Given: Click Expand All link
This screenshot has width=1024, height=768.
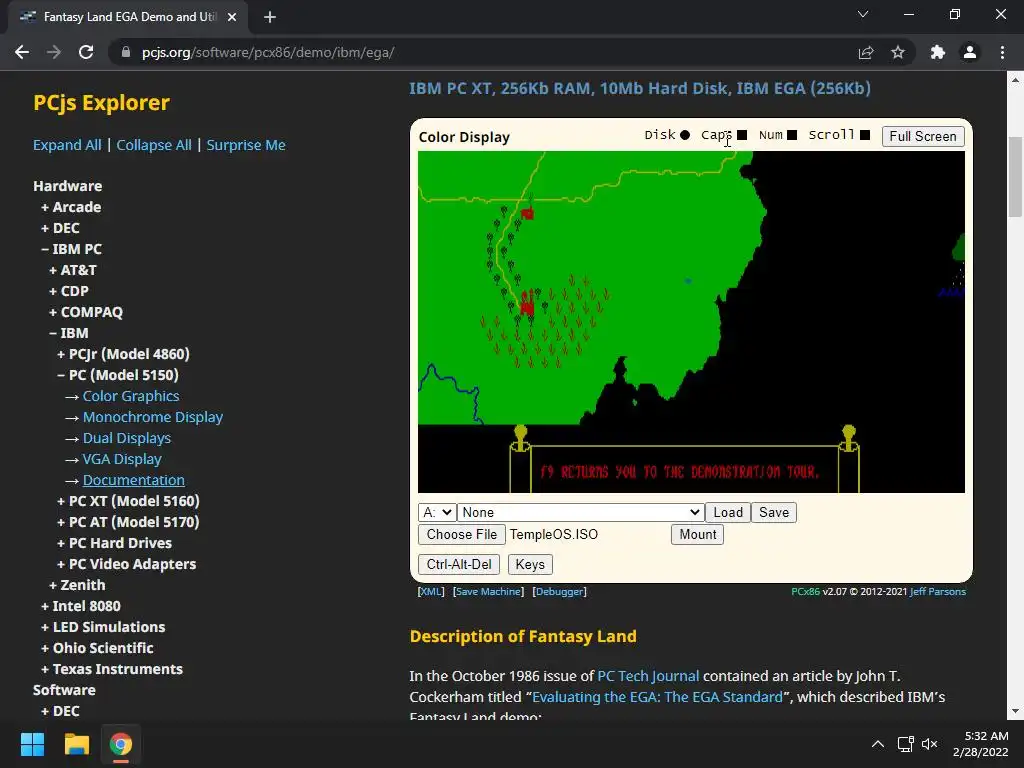Looking at the screenshot, I should click(x=67, y=145).
